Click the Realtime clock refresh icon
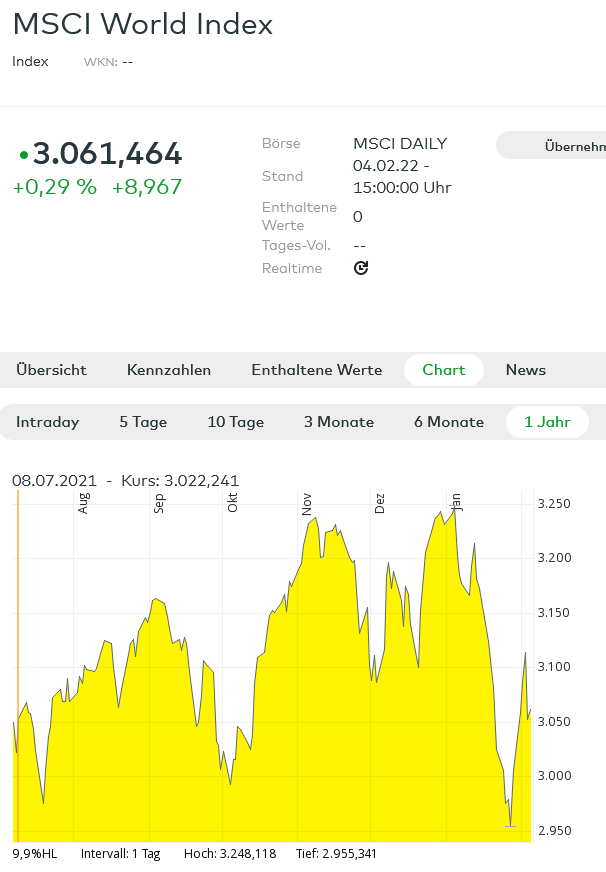 coord(361,268)
